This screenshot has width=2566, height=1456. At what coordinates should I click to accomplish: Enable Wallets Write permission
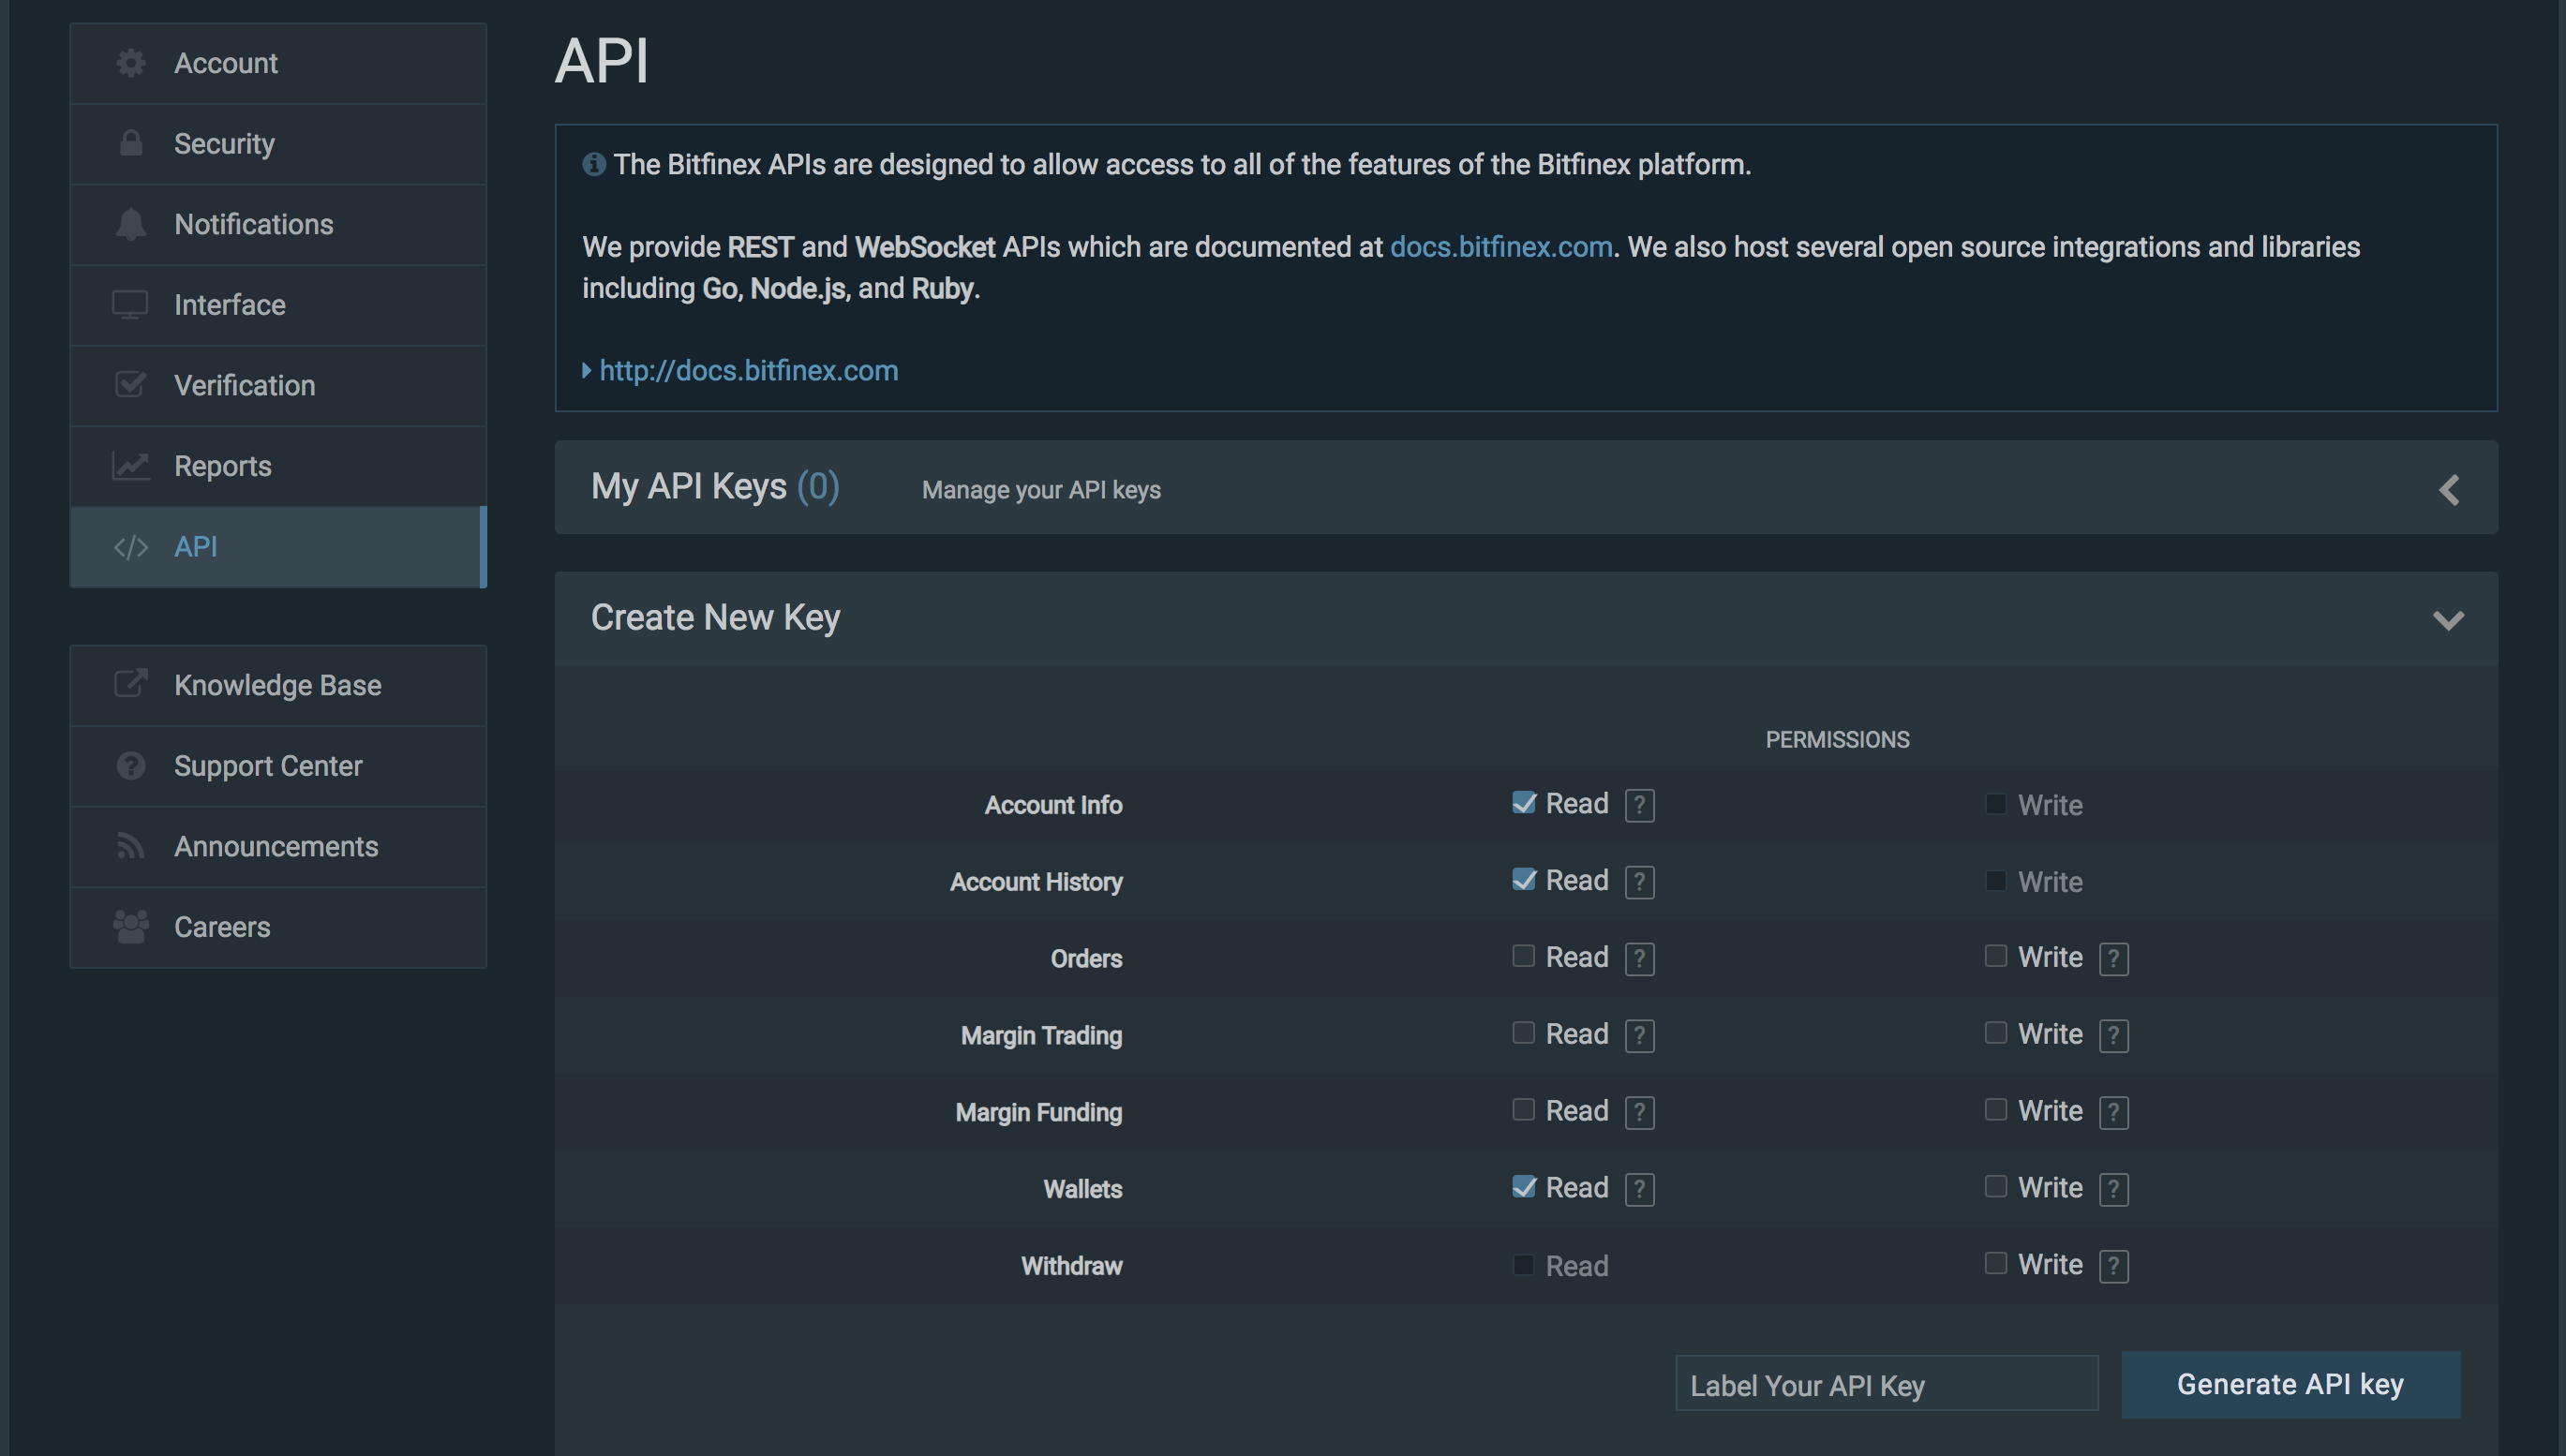pos(1995,1187)
